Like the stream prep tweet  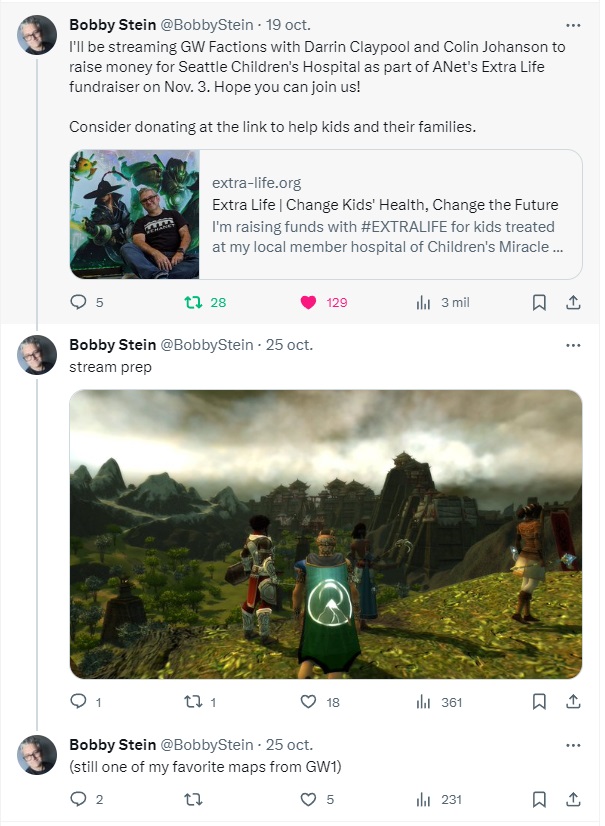pyautogui.click(x=309, y=702)
